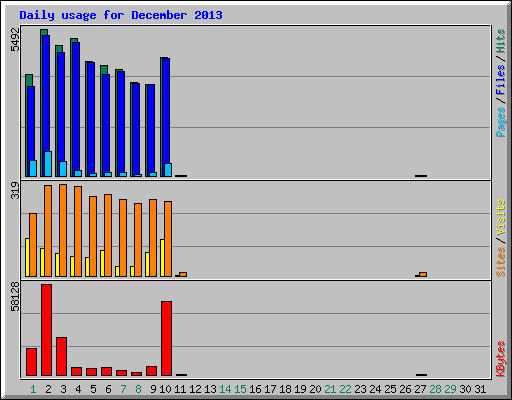Click the chart title 'Daily usage for December 2013'
Viewport: 512px width, 400px height.
121,15
